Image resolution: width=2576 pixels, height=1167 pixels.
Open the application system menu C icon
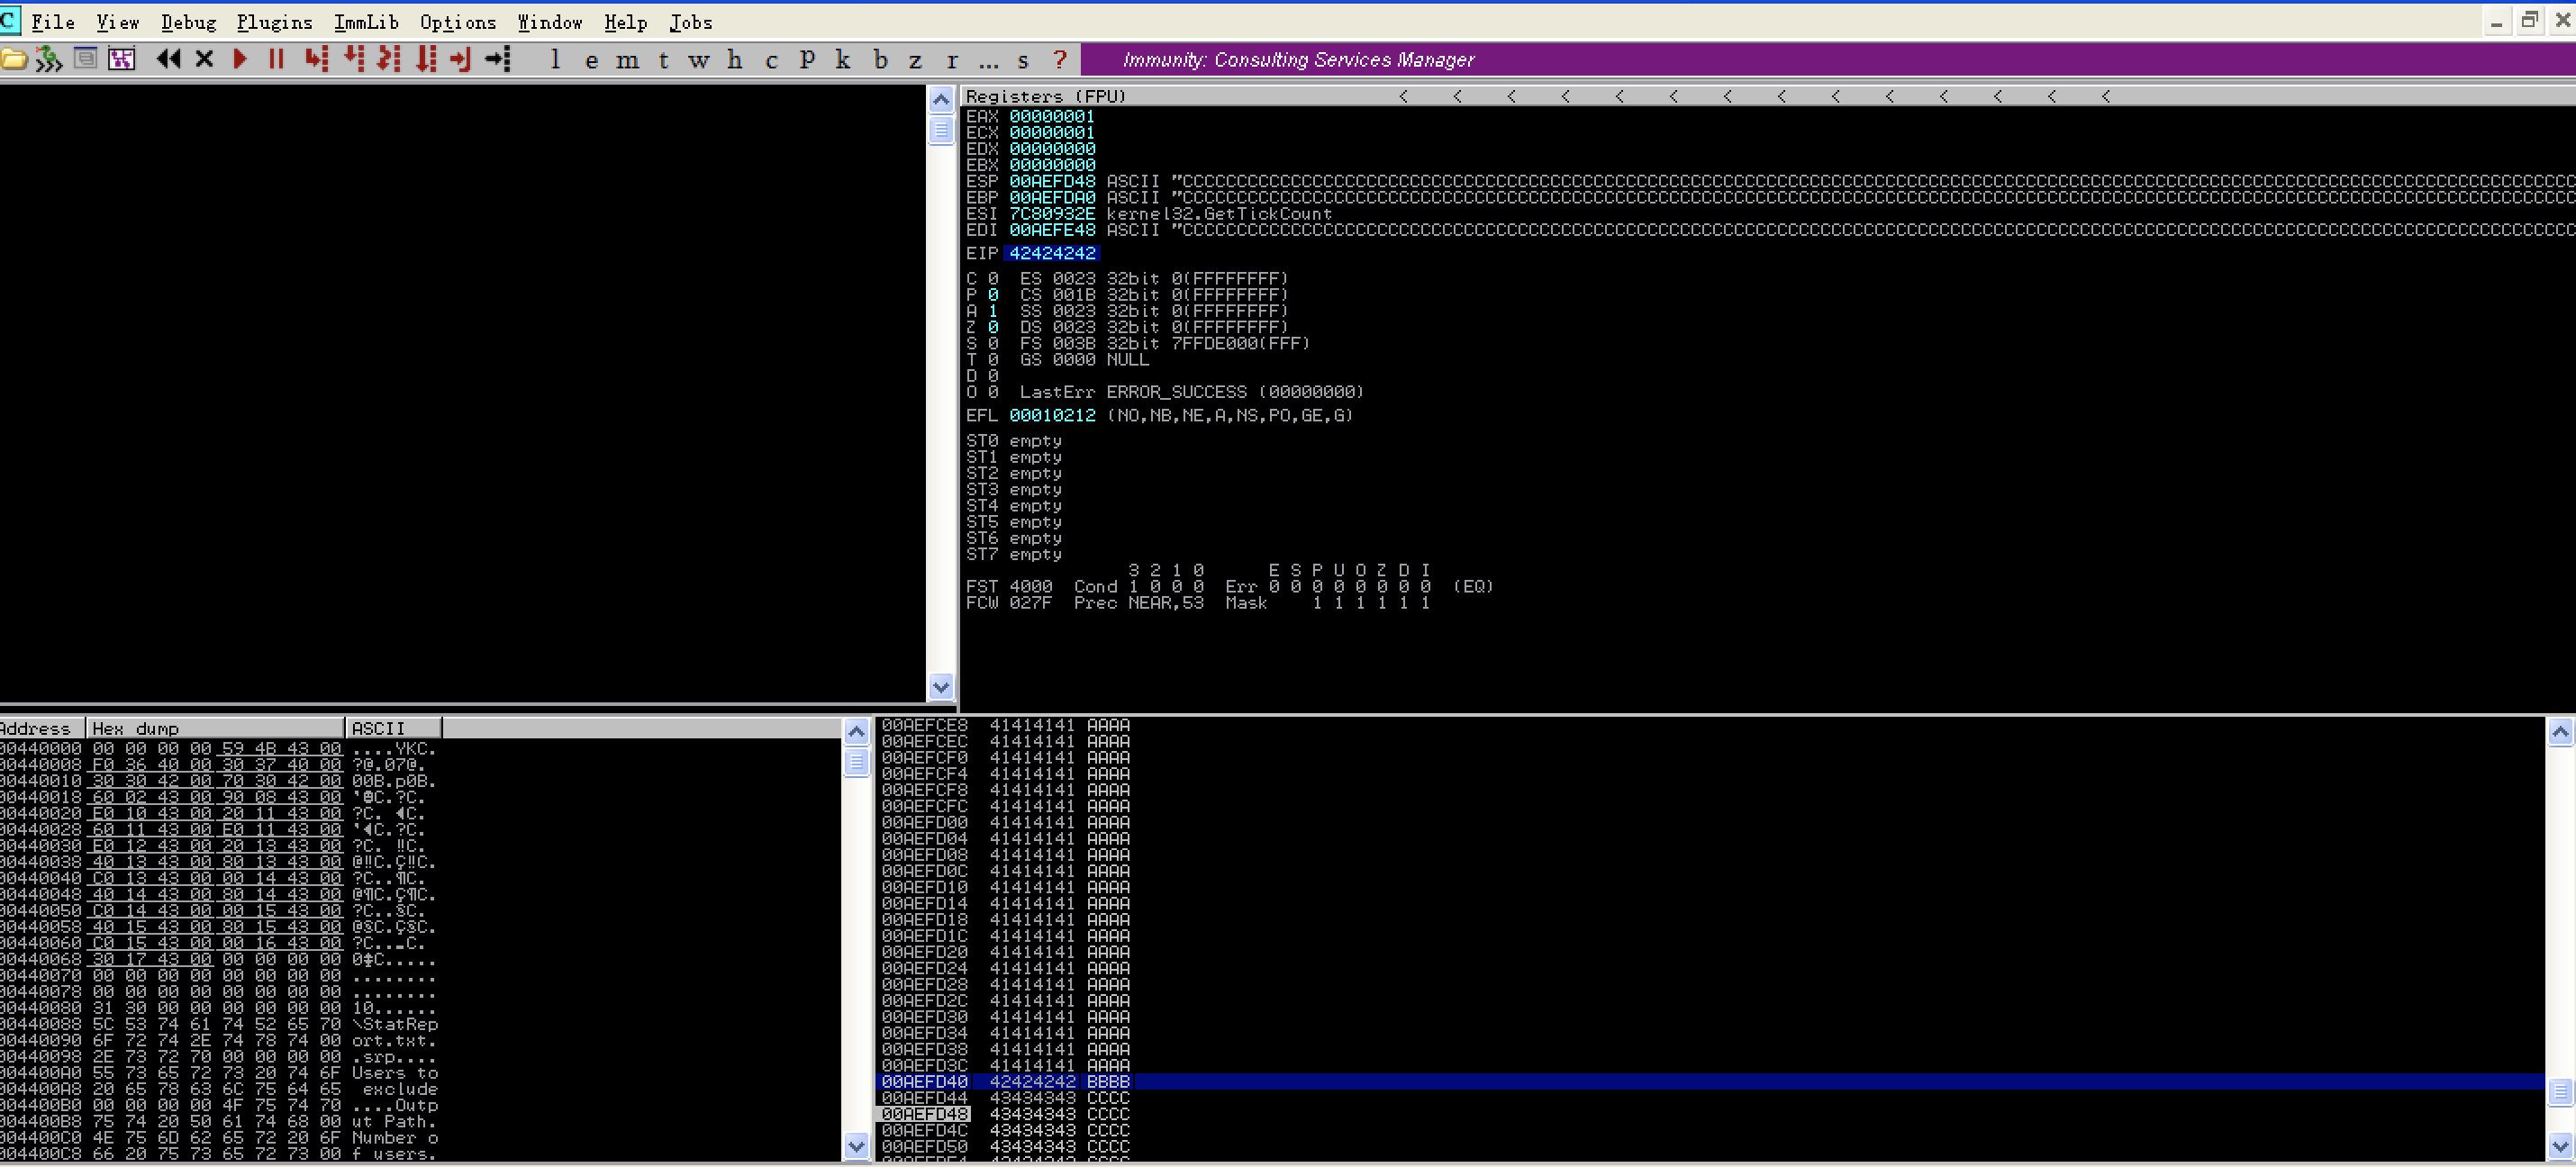click(x=8, y=21)
